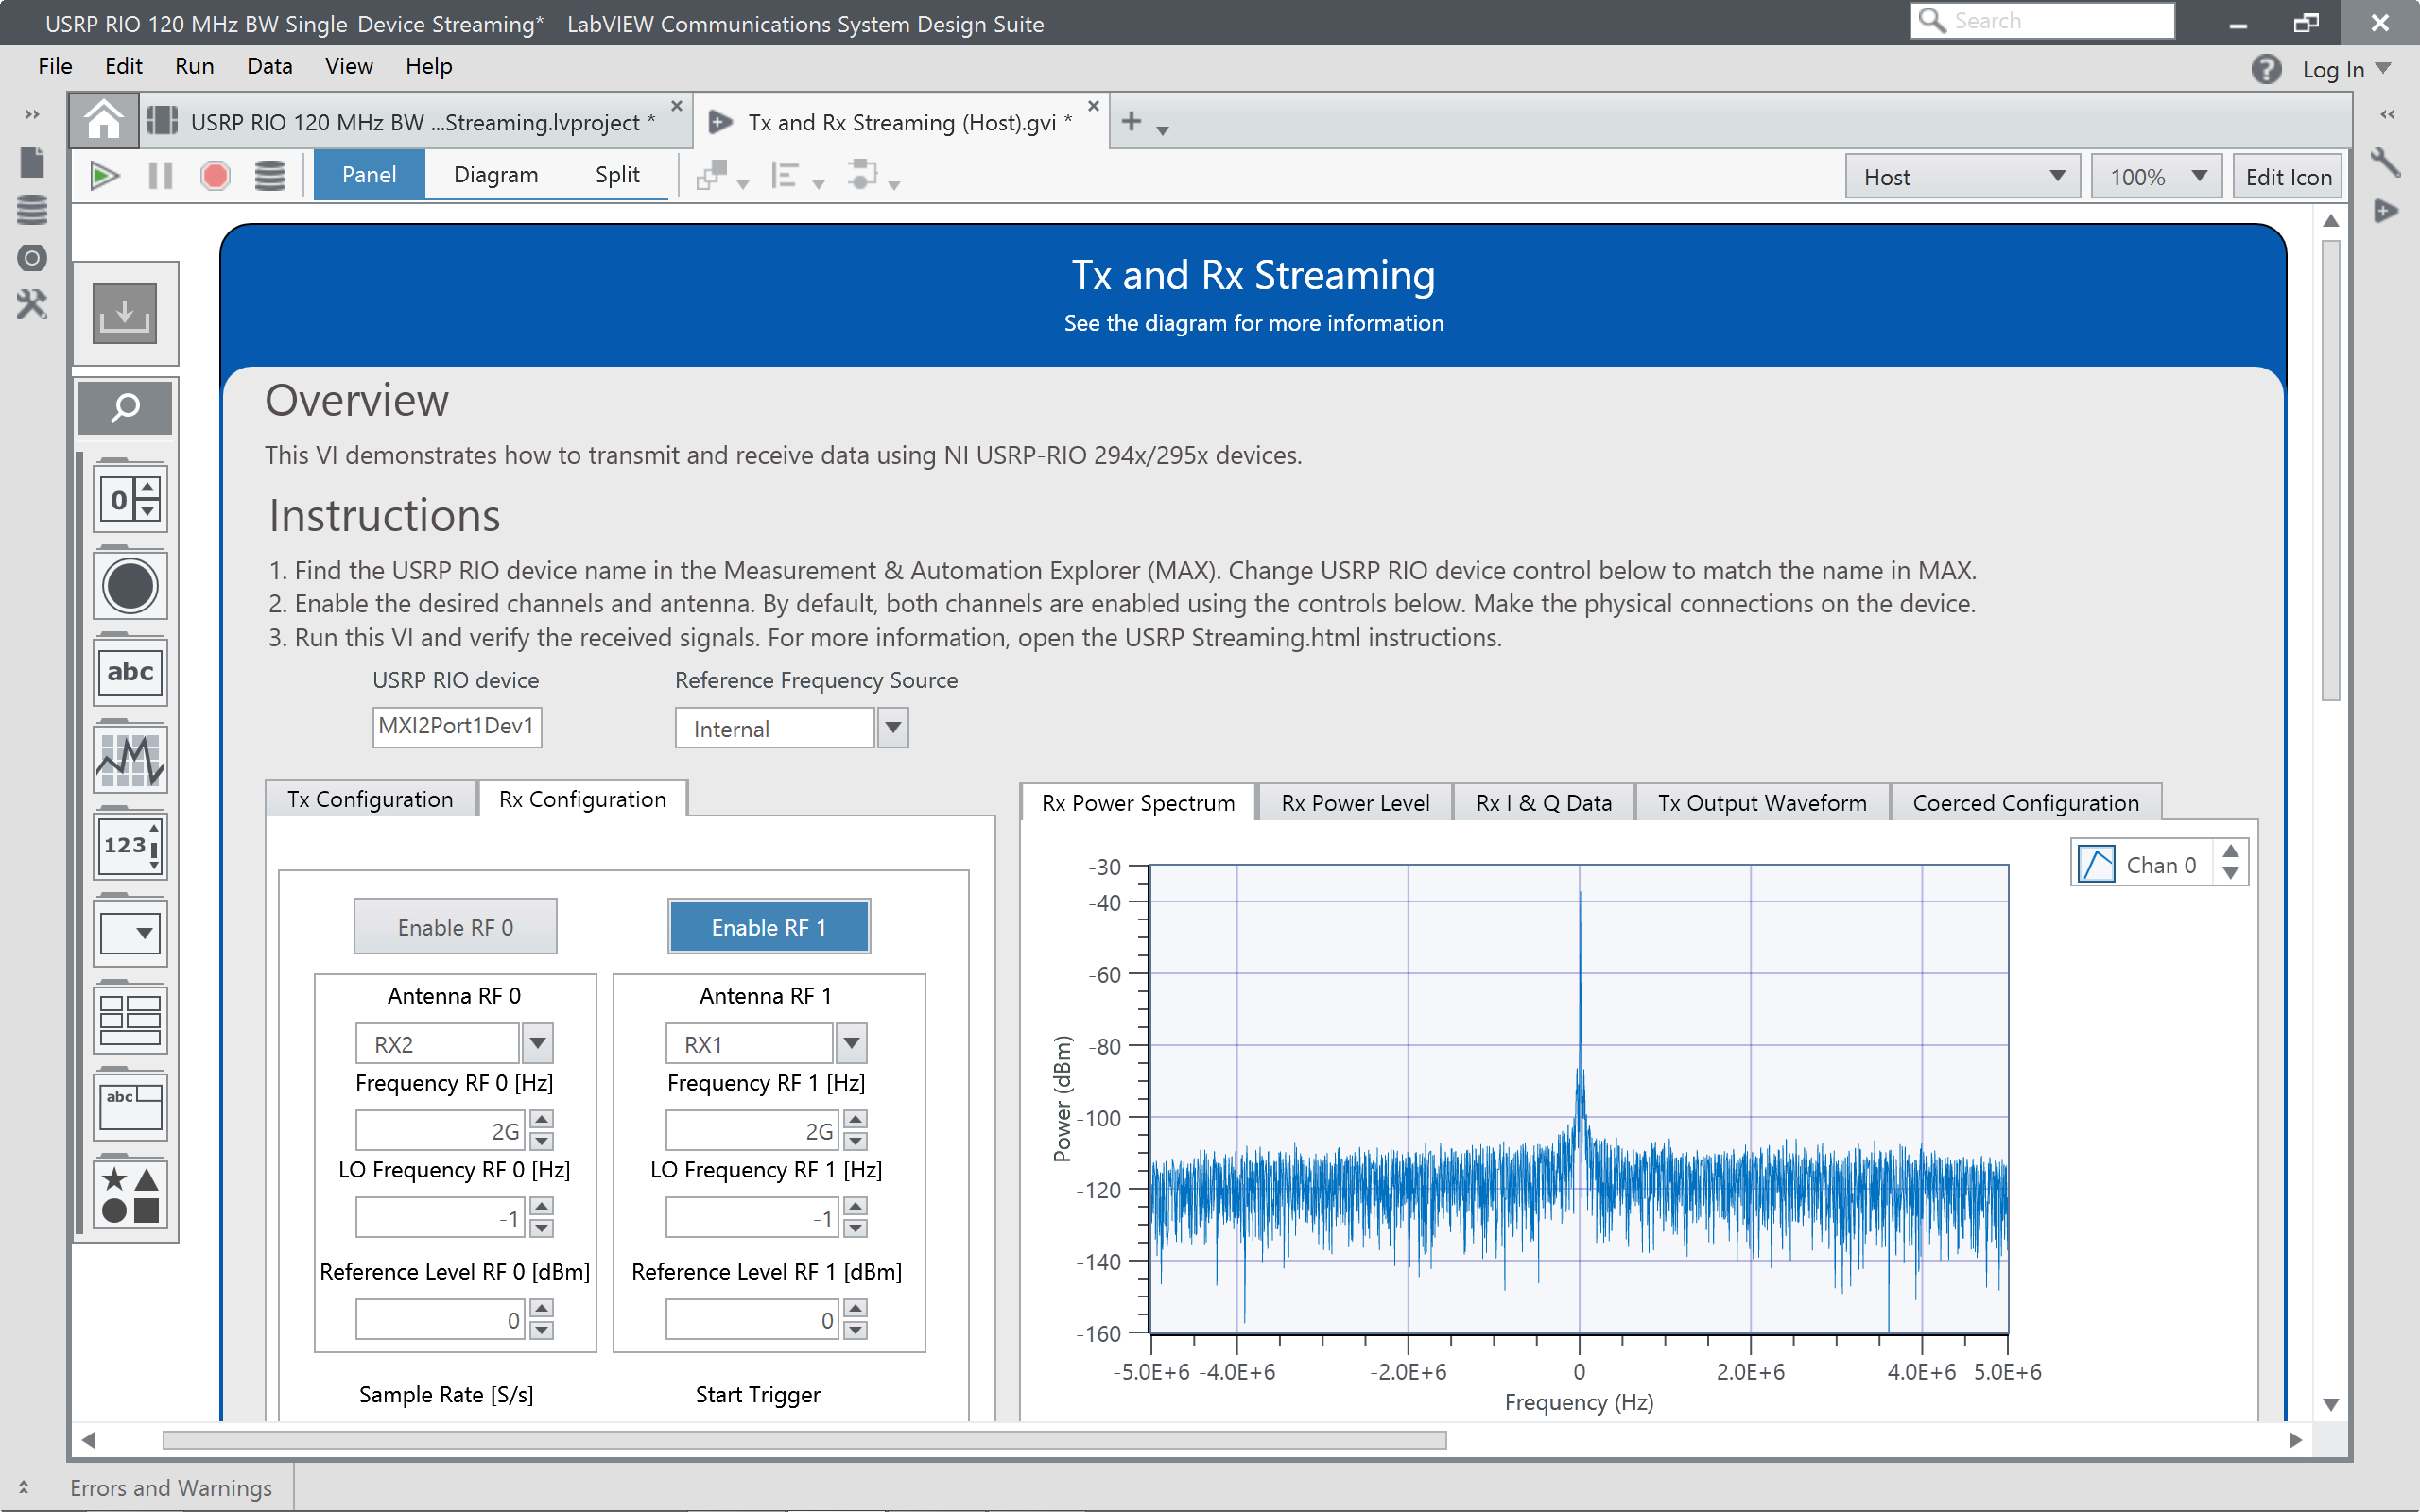The image size is (2420, 1512).
Task: Switch to the Rx I & Q Data tab
Action: tap(1544, 803)
